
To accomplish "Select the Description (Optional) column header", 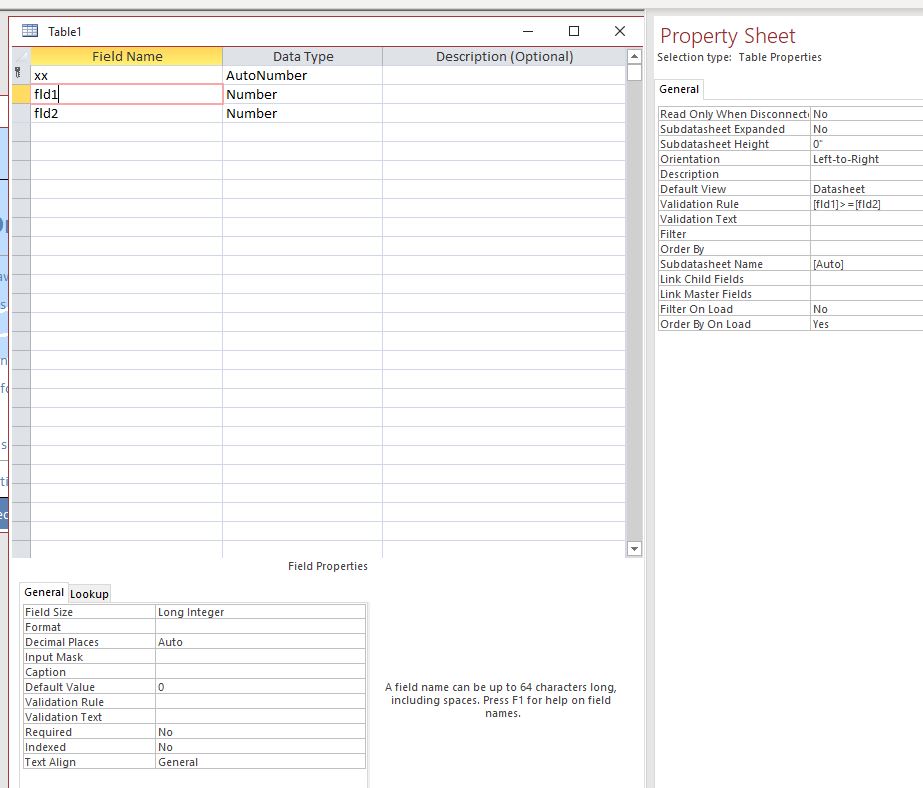I will (x=504, y=56).
